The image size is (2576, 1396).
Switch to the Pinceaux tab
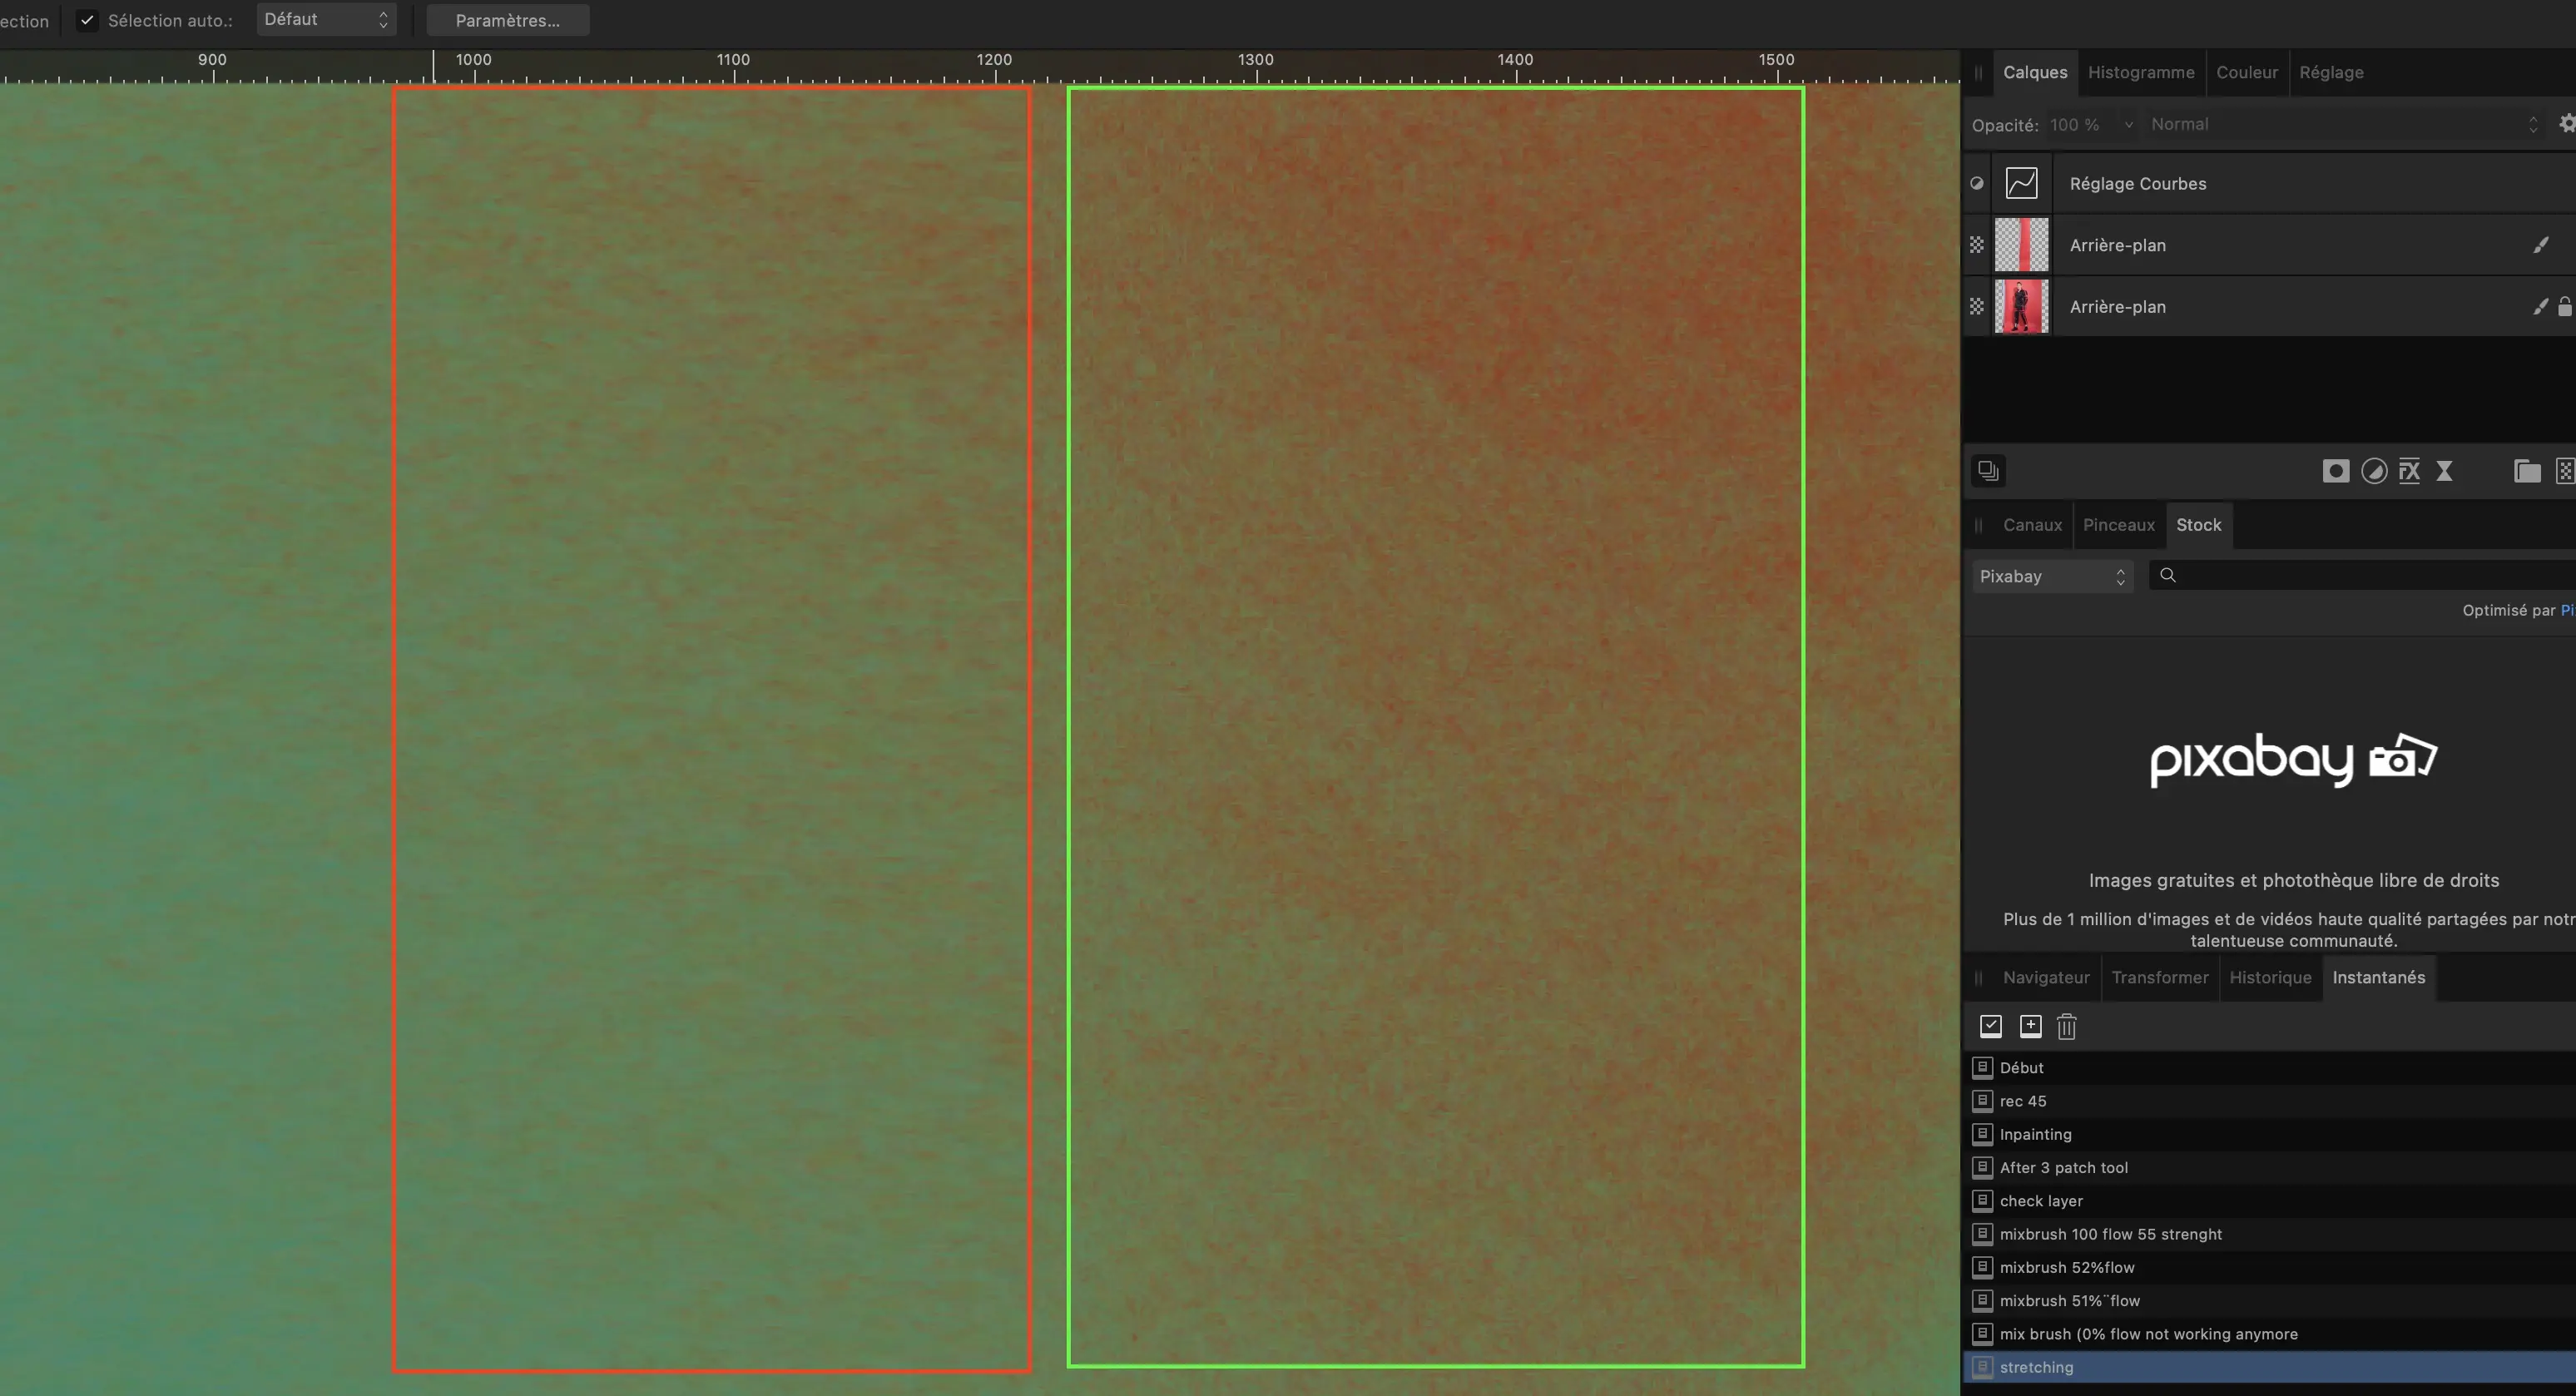tap(2119, 525)
